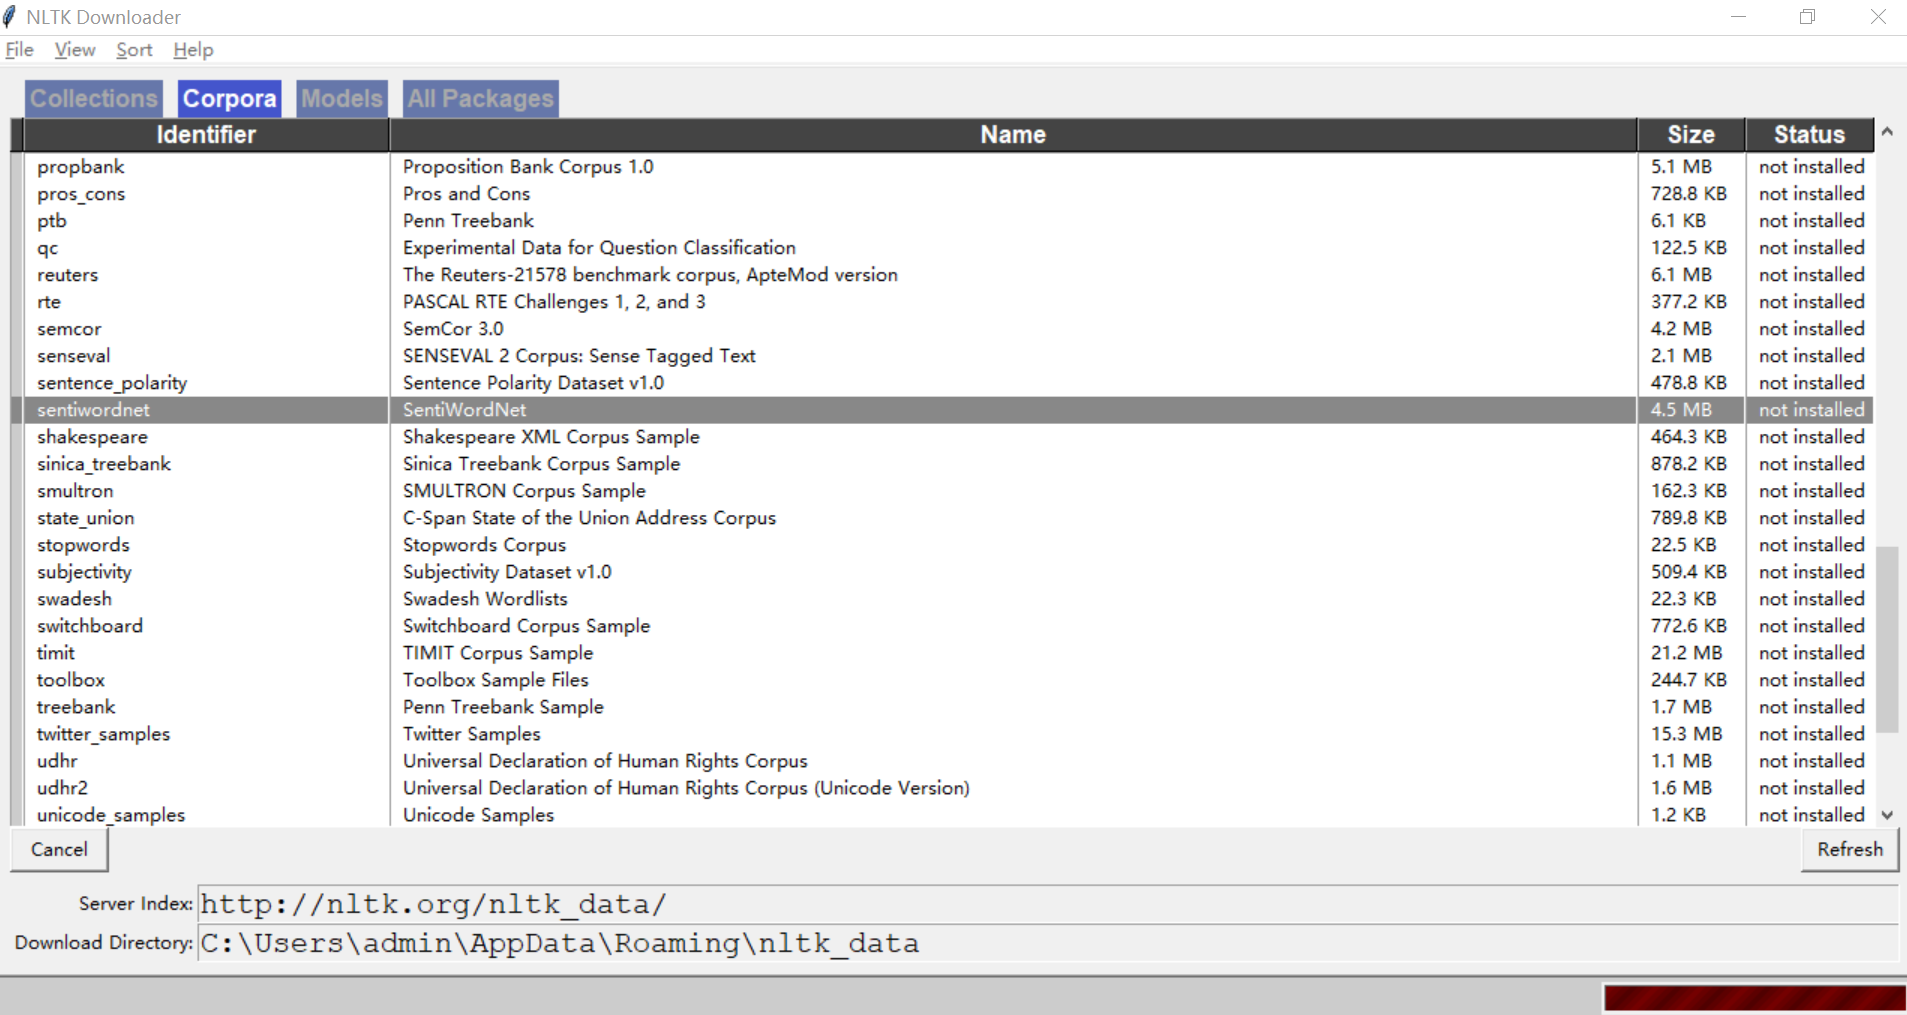Click the name 'Shakespeare XML Corpus Sample'

click(551, 437)
